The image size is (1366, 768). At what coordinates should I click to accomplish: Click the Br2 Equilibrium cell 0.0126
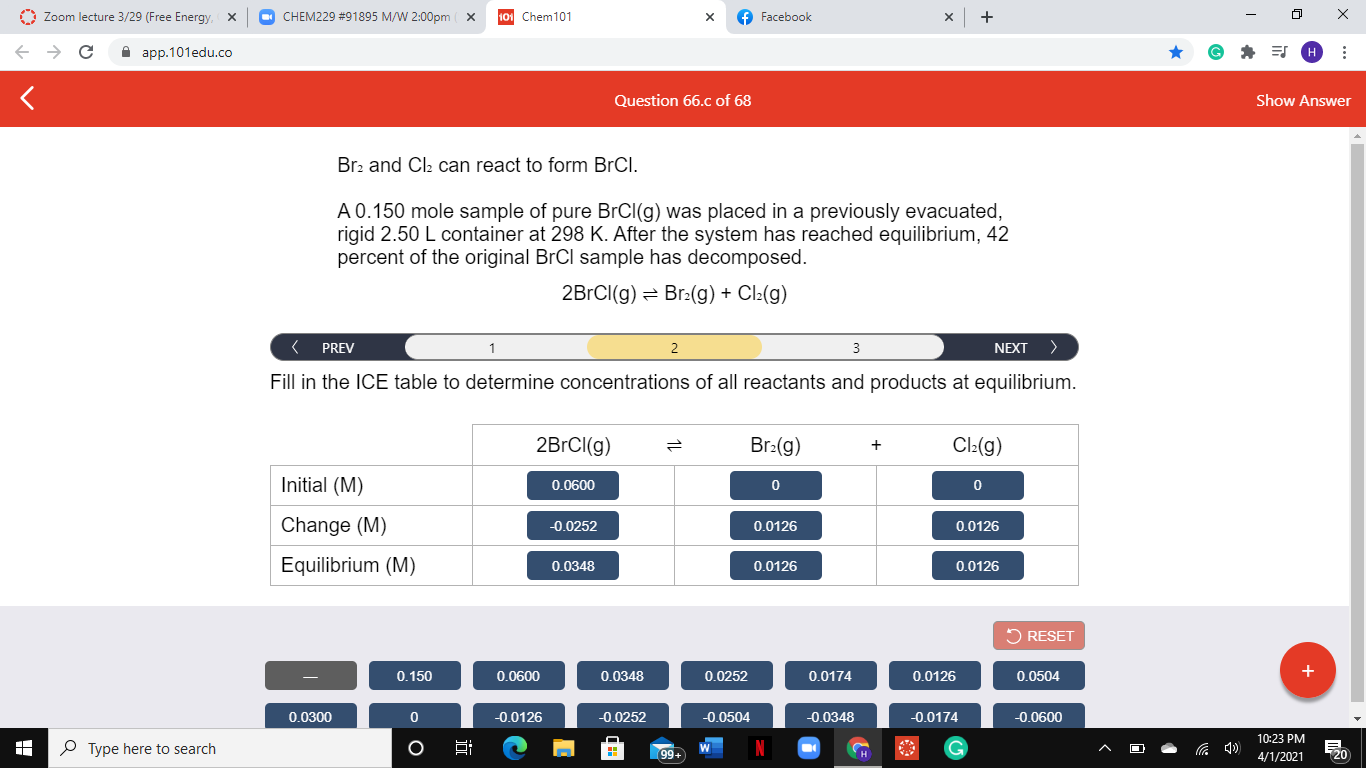[x=775, y=565]
